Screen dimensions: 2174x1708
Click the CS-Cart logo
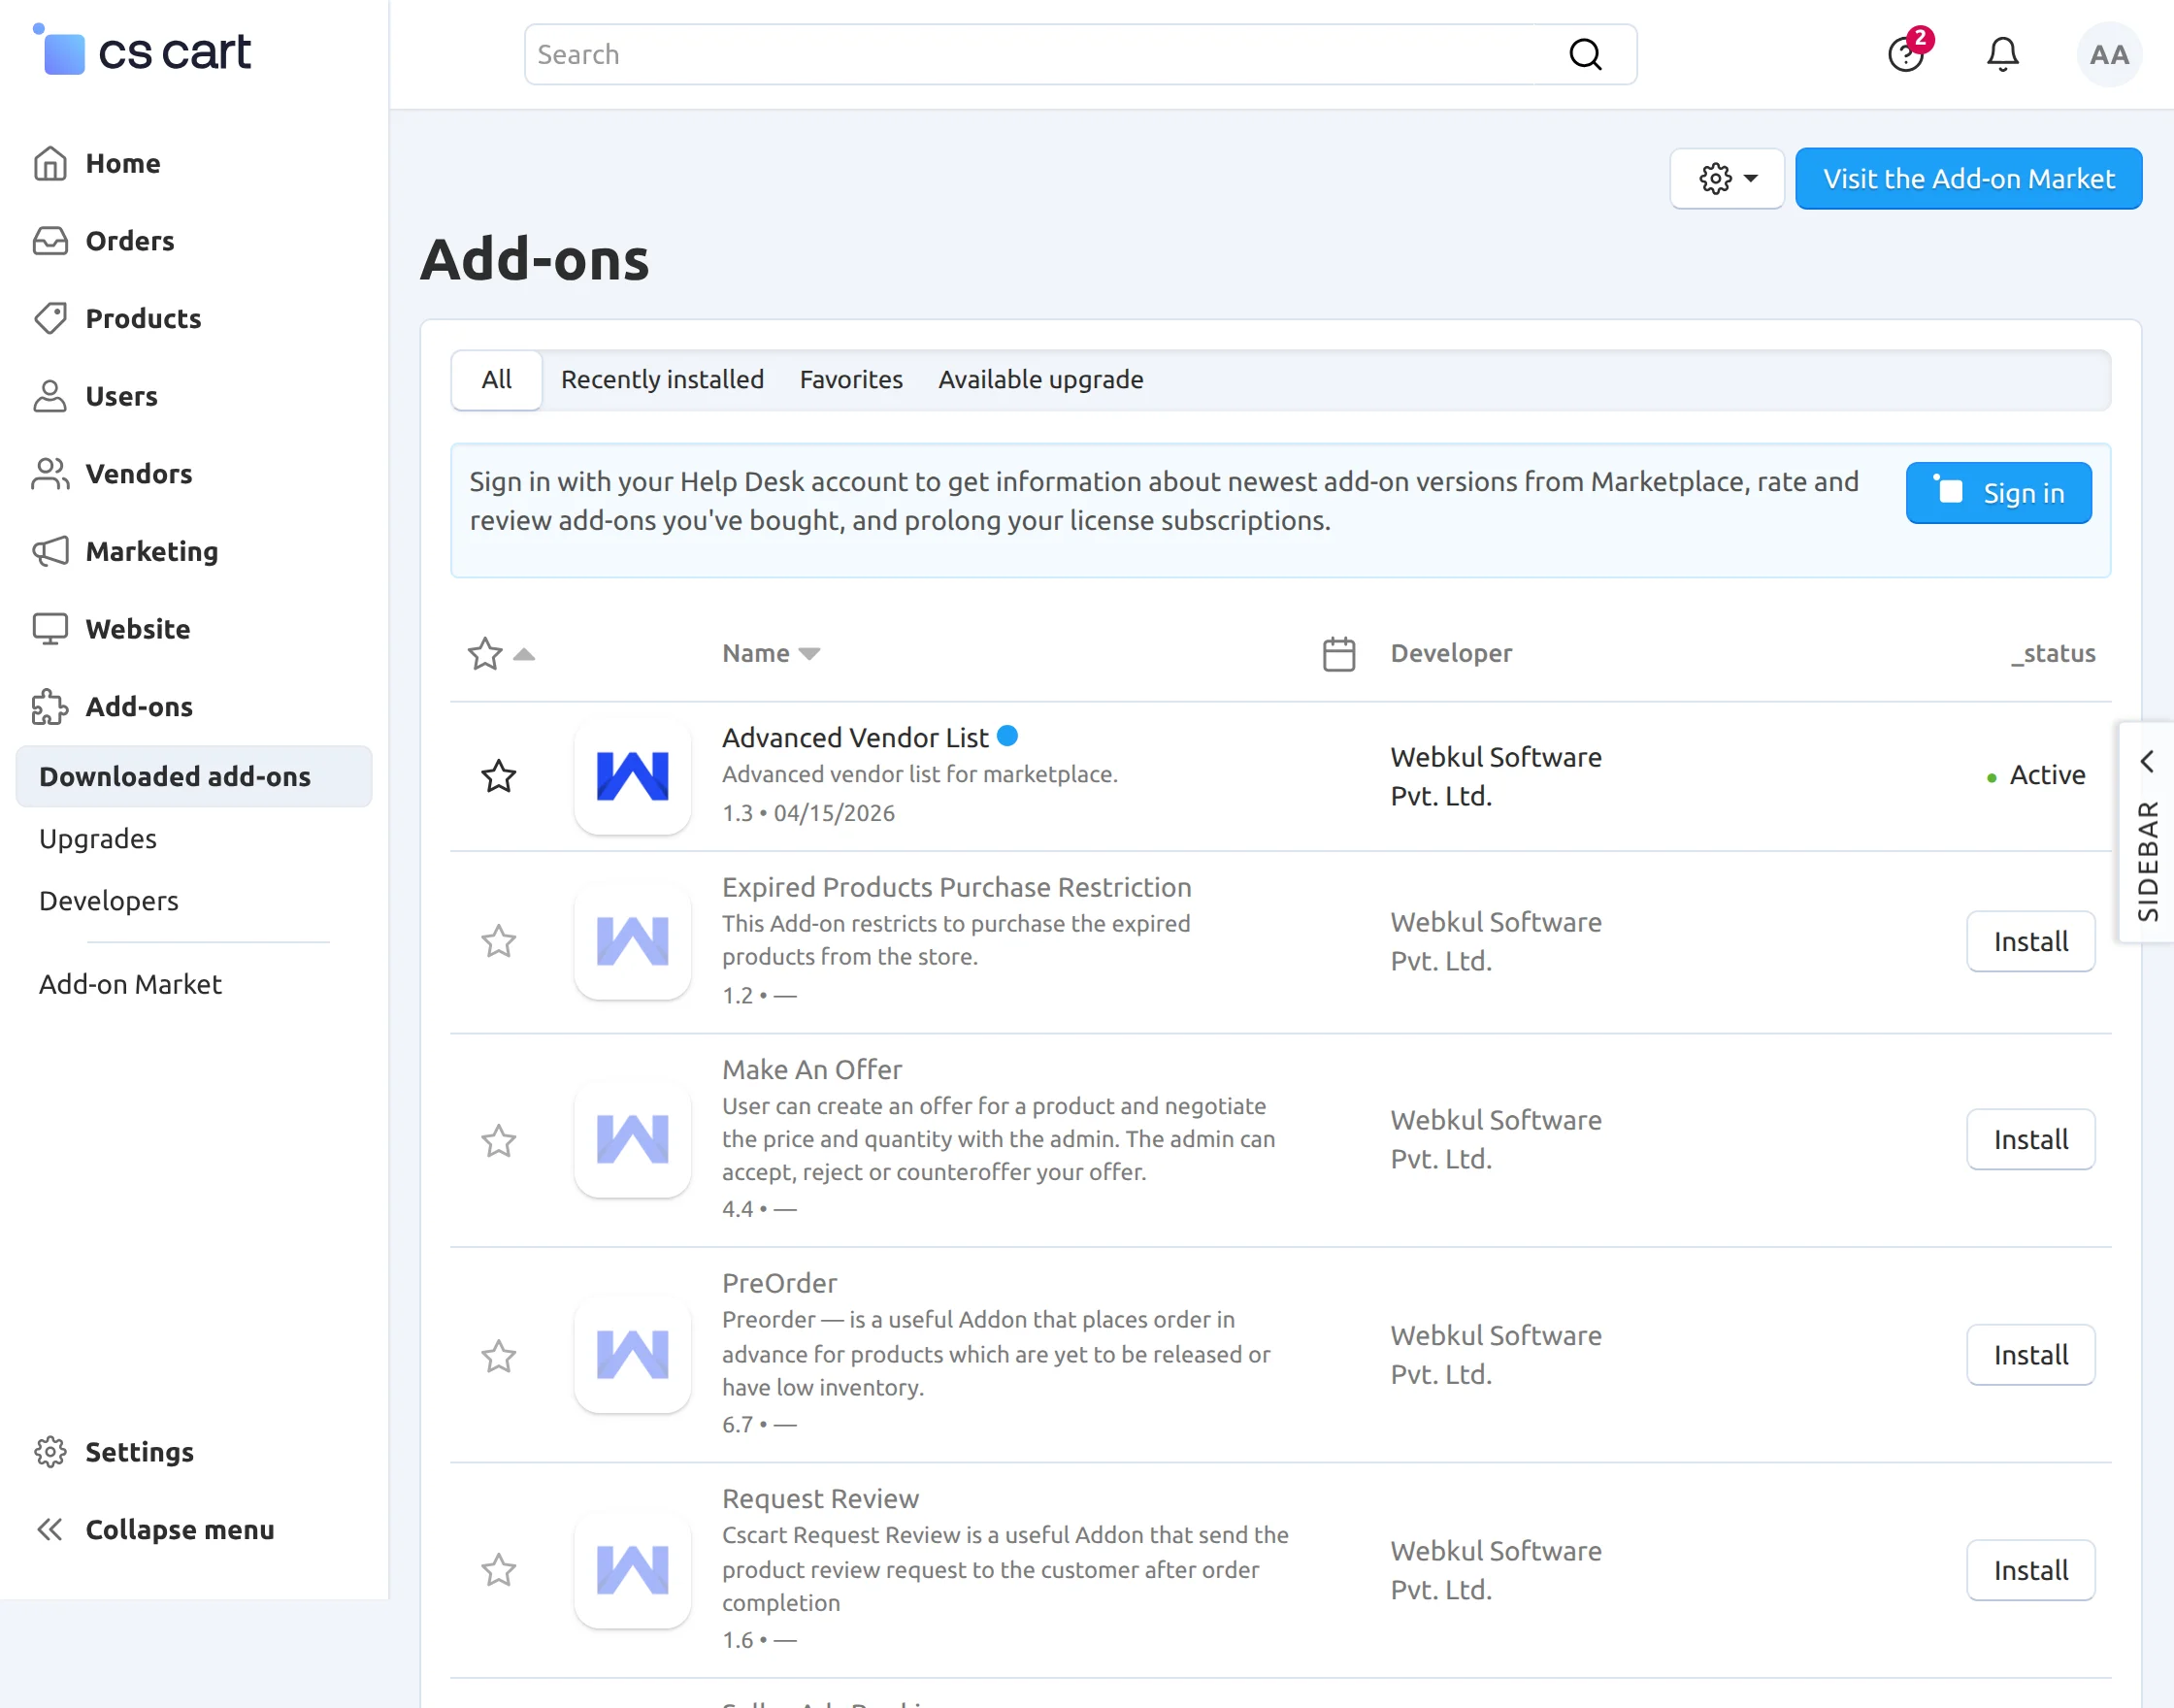141,50
